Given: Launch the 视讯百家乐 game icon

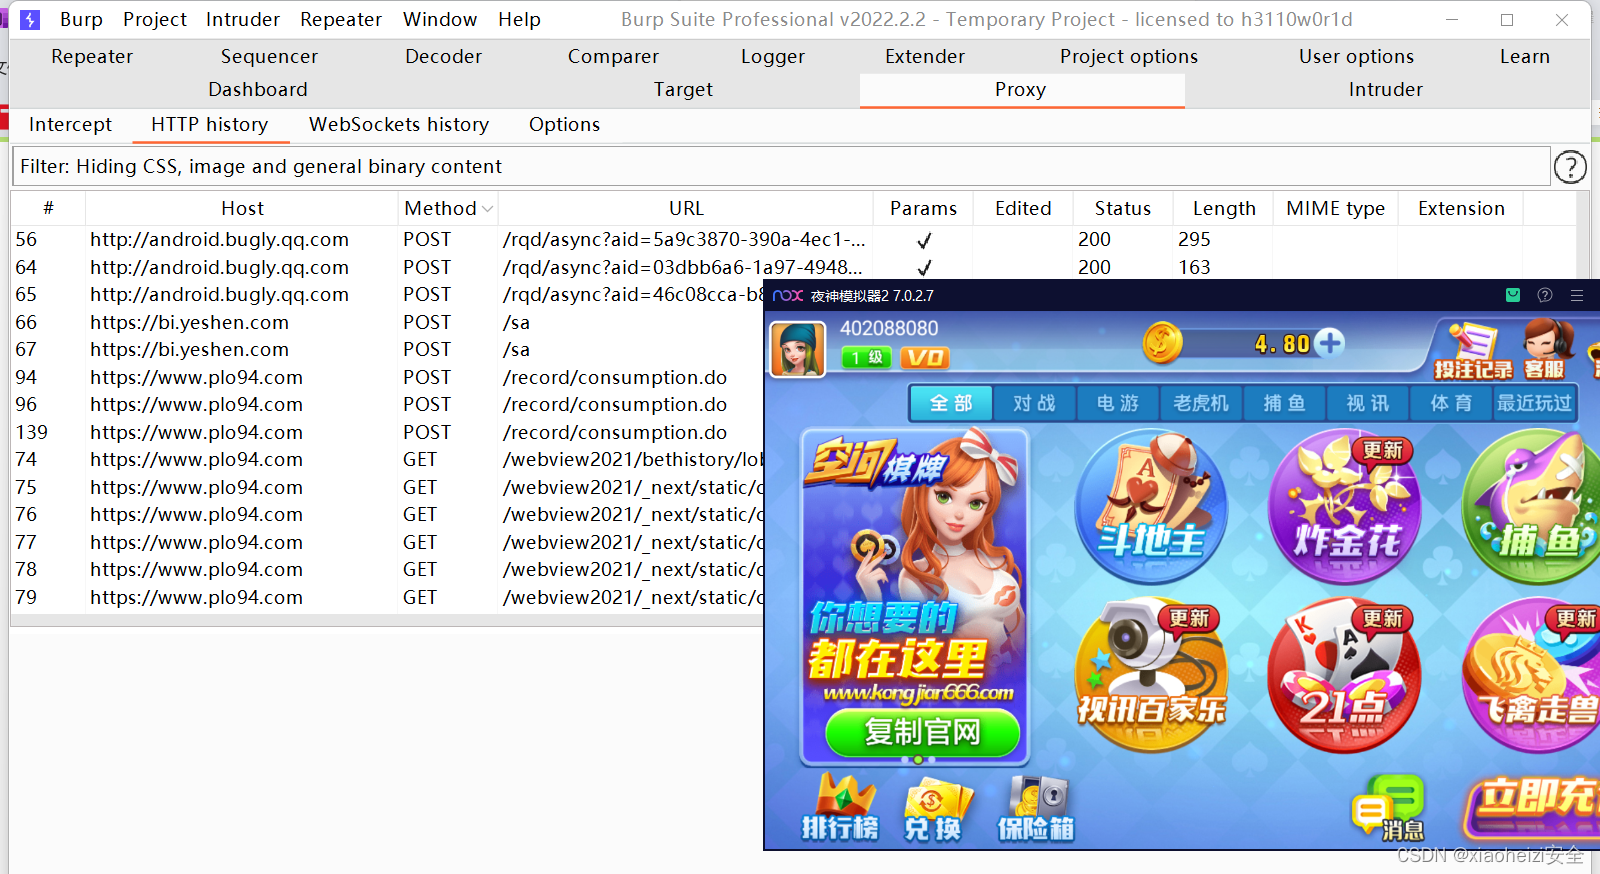Looking at the screenshot, I should tap(1151, 676).
